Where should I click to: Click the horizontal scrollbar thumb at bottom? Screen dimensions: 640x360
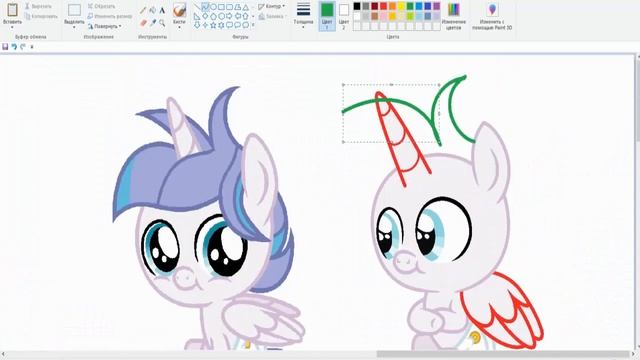[503, 354]
